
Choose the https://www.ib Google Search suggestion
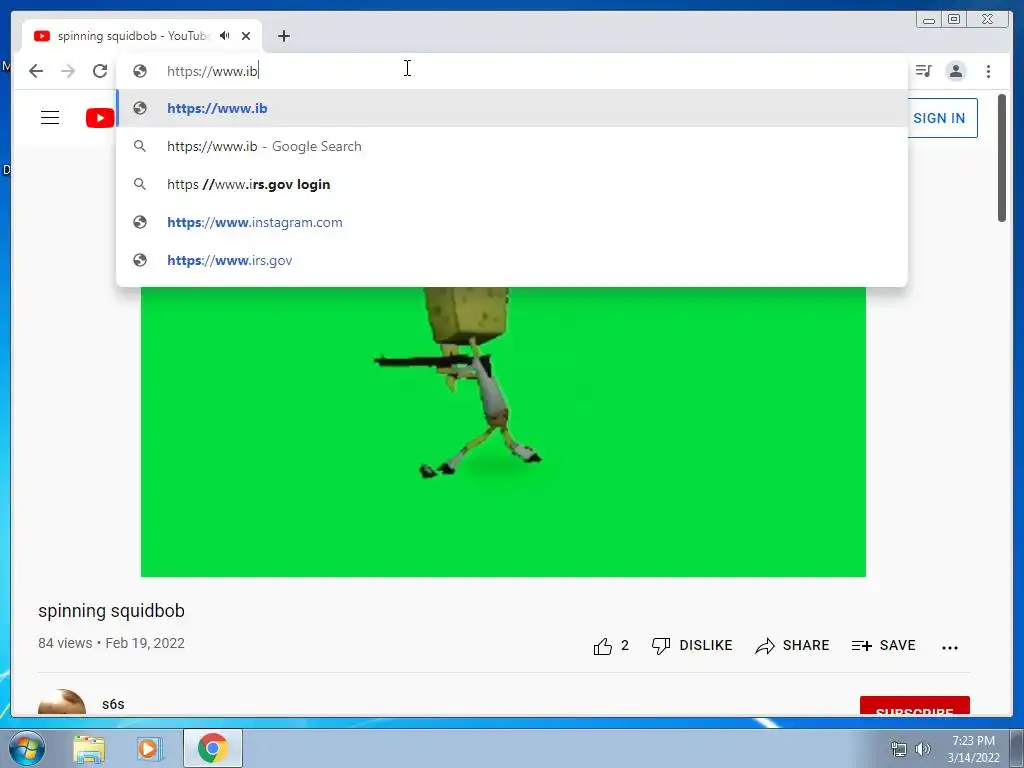(512, 146)
